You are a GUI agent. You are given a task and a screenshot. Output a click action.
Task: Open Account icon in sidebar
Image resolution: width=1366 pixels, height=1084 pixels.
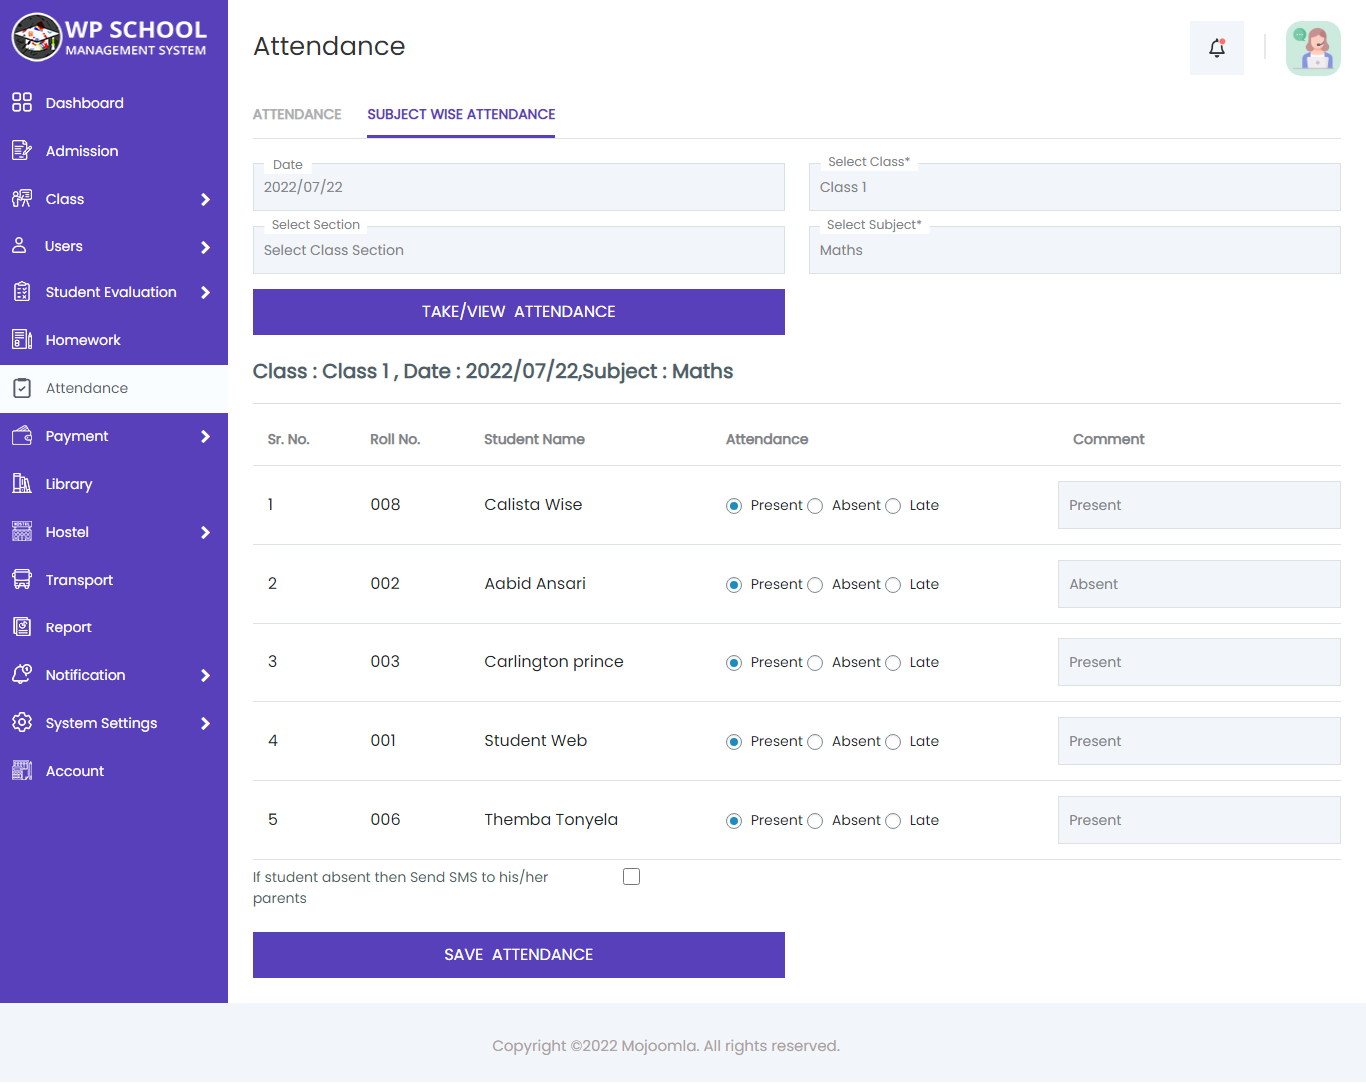22,771
